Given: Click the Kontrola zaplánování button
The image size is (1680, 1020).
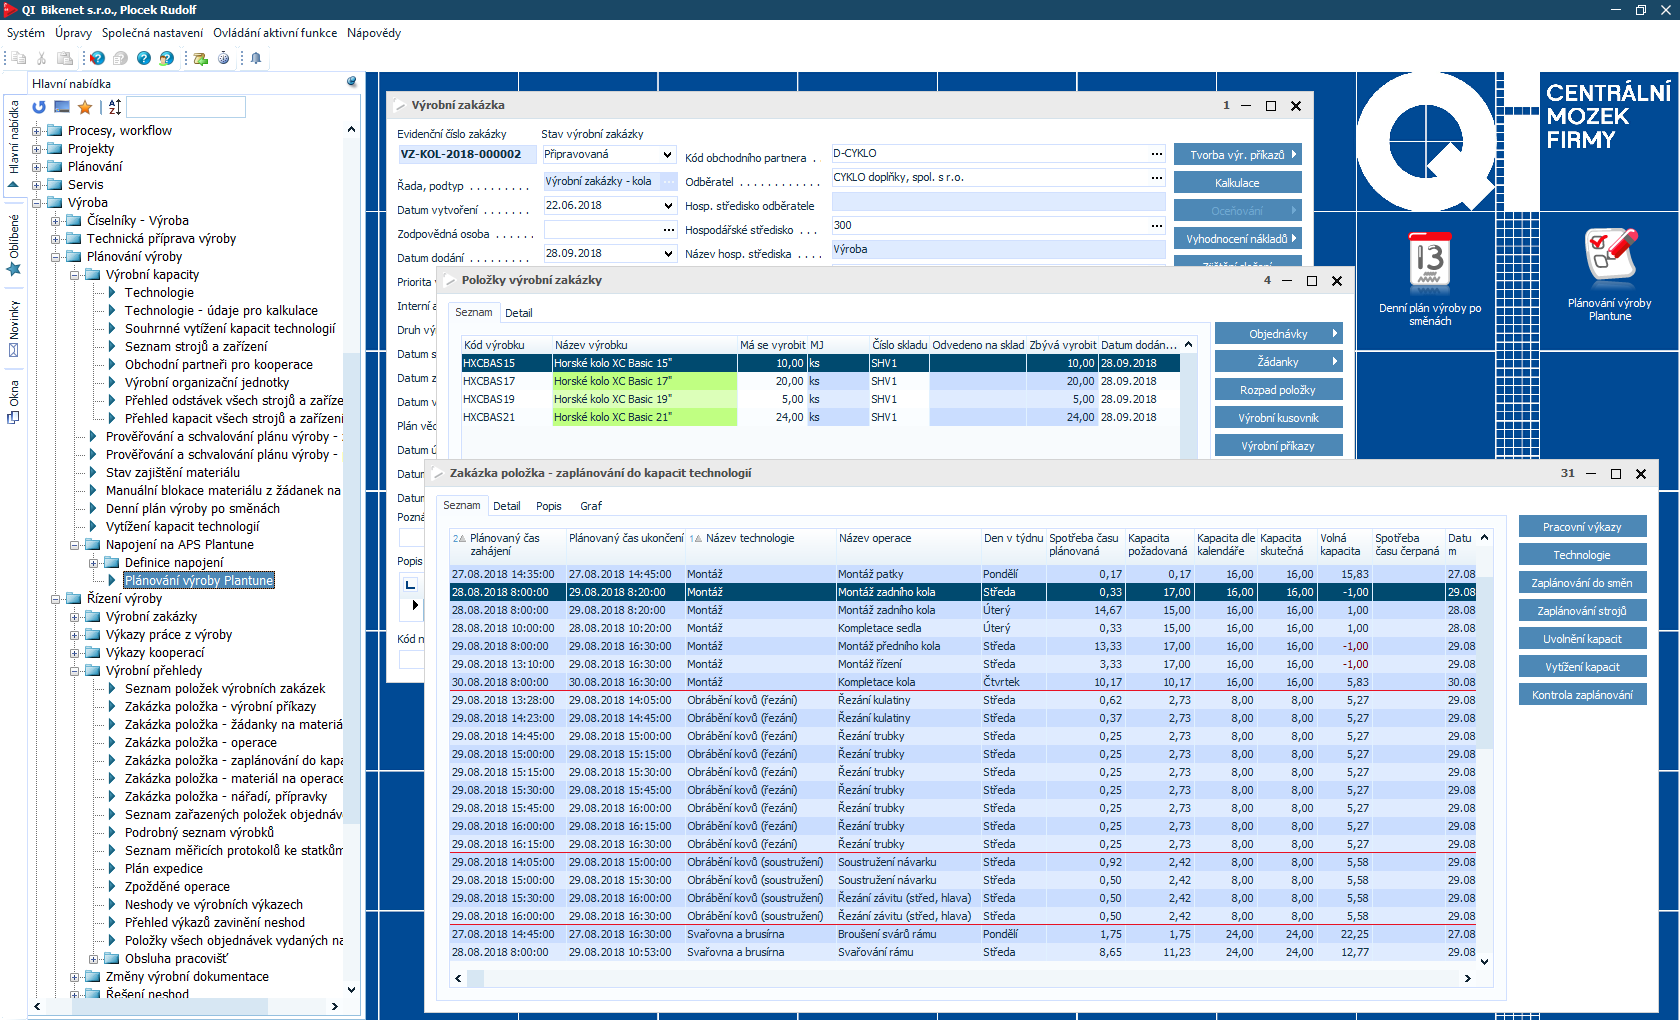Looking at the screenshot, I should (1582, 695).
